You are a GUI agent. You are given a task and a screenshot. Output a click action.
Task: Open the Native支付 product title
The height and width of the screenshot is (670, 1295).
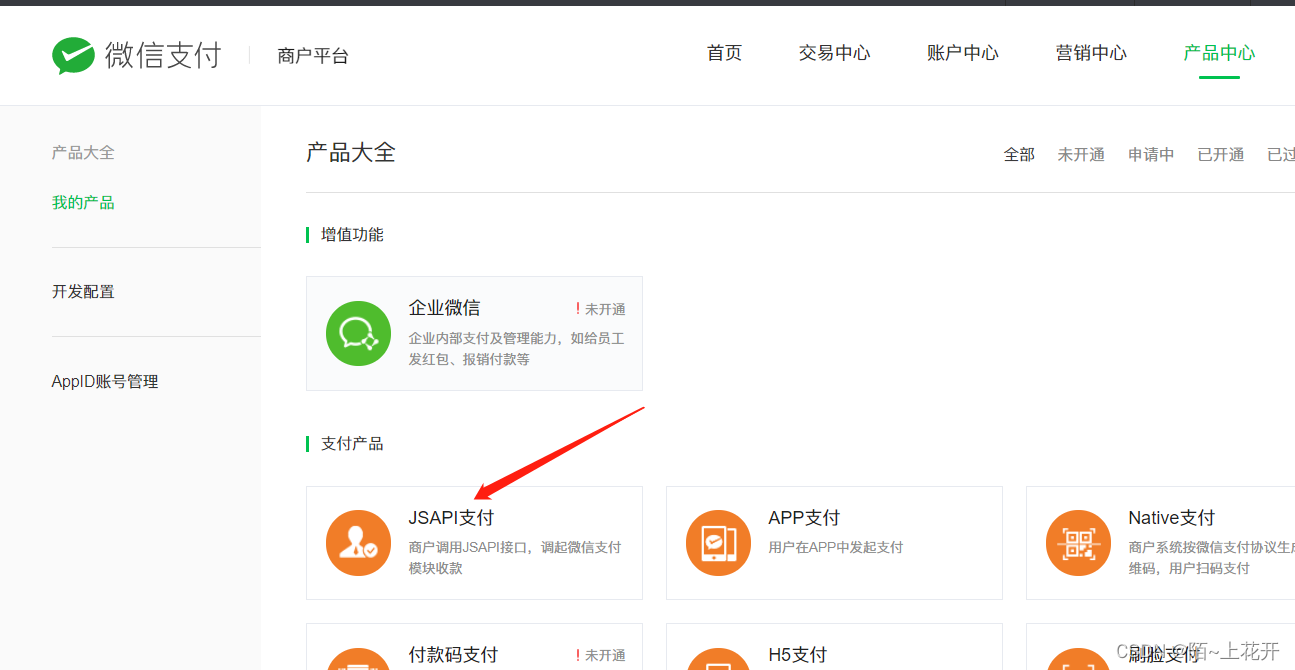pos(1171,518)
